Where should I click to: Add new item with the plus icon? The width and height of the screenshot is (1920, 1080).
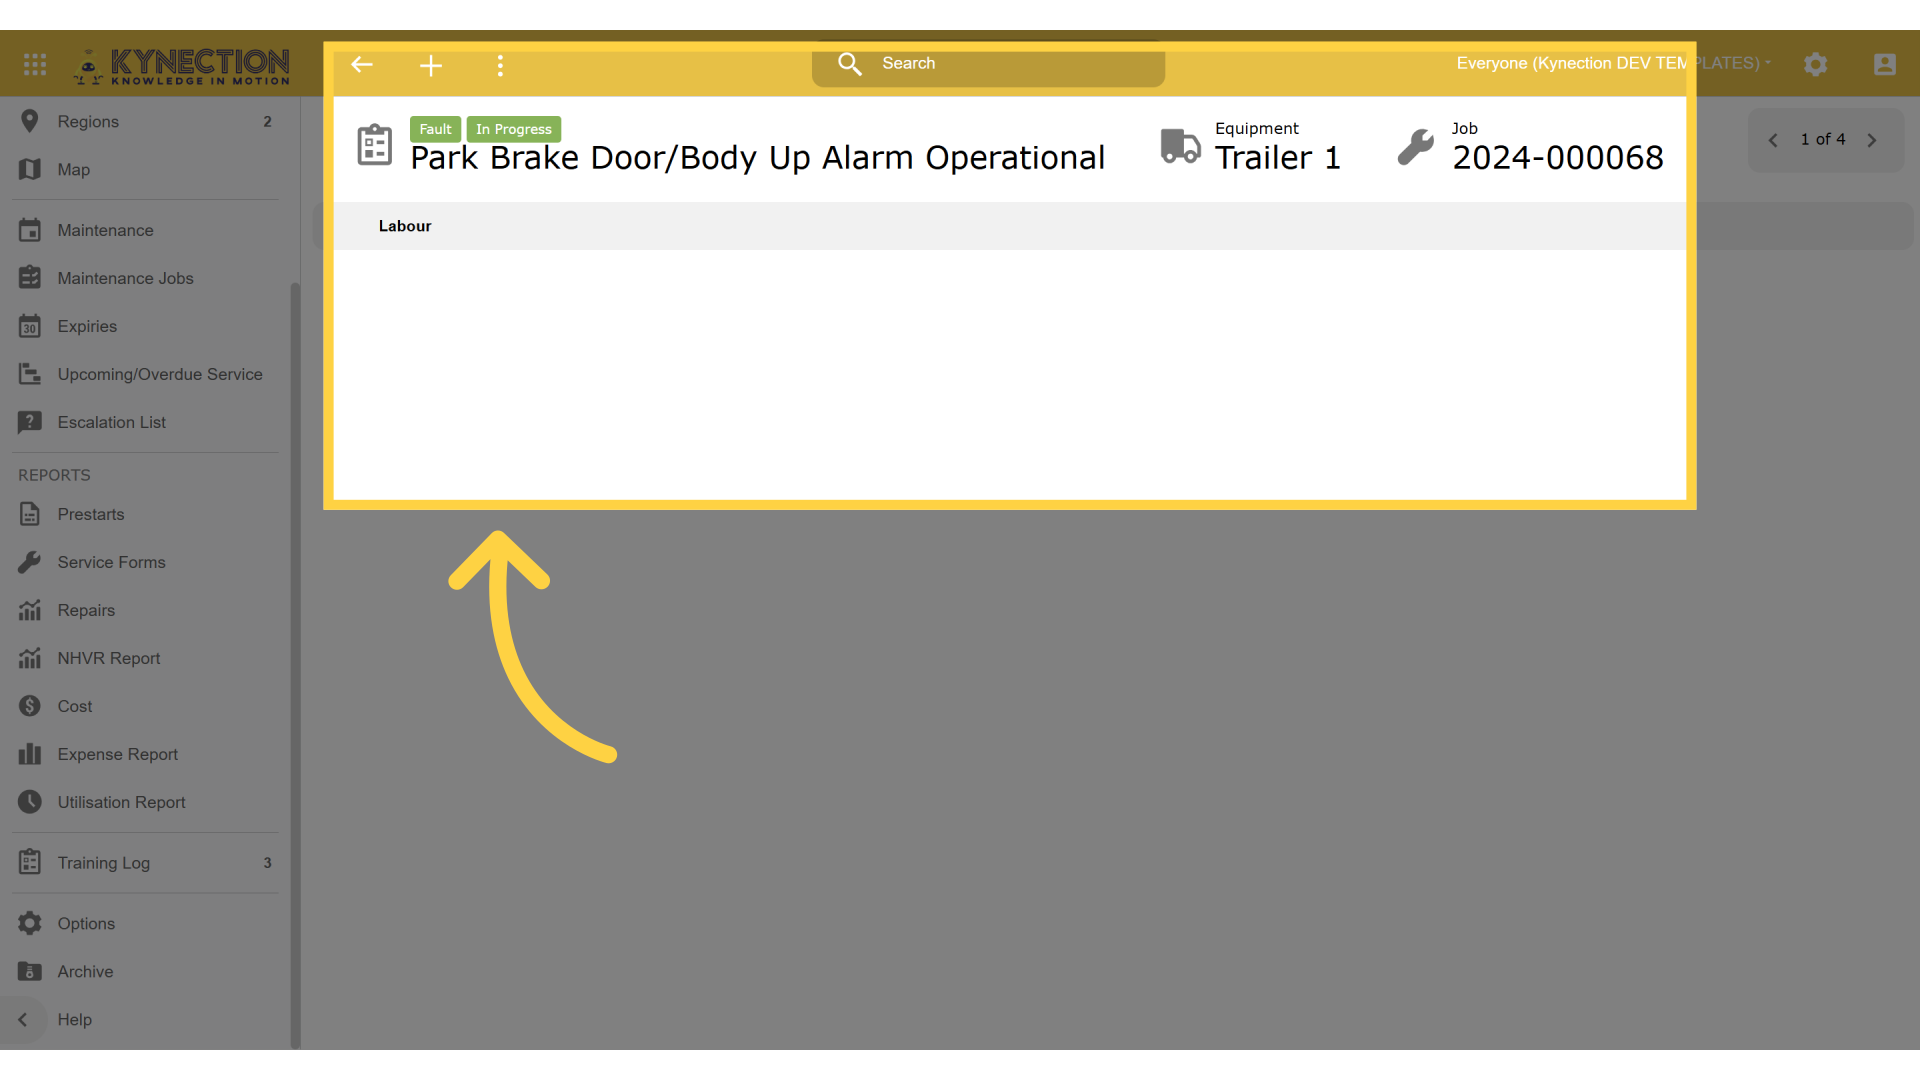431,66
